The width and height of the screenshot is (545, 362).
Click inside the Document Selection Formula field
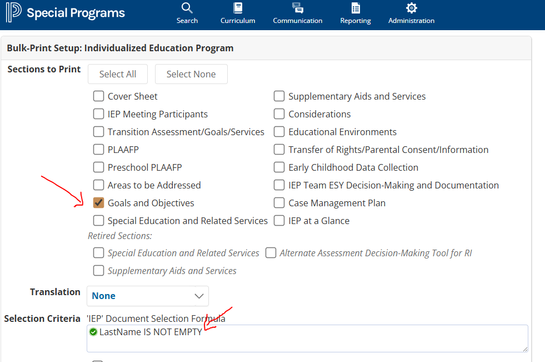[x=307, y=338]
